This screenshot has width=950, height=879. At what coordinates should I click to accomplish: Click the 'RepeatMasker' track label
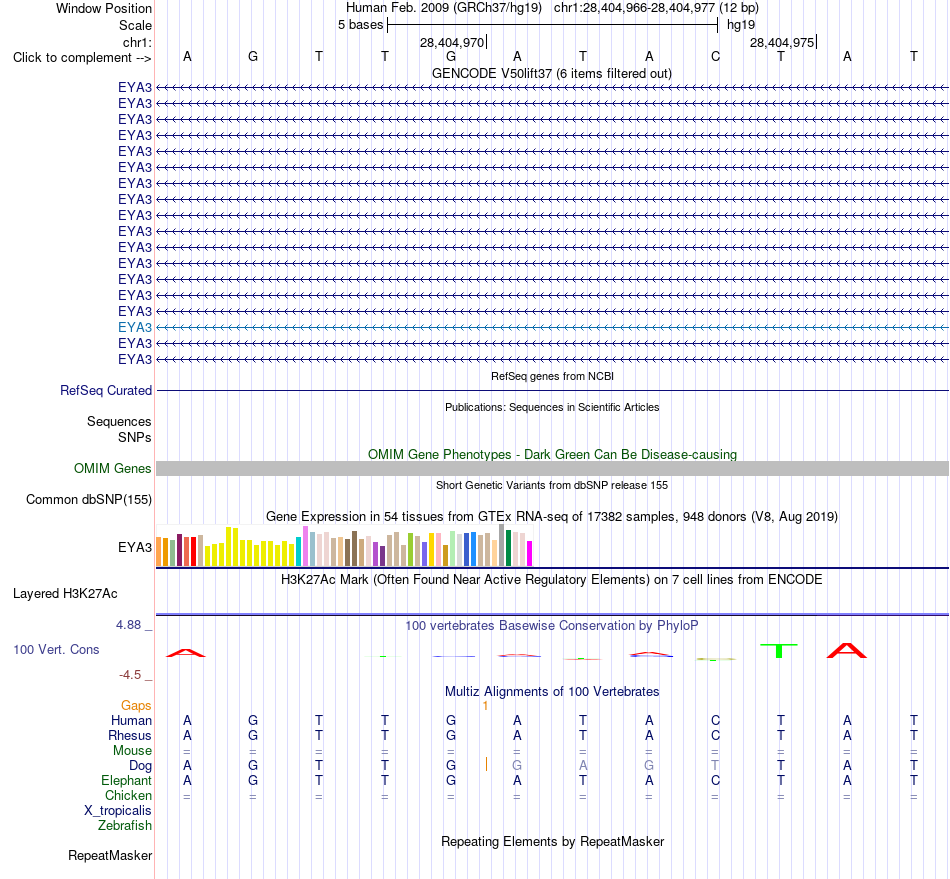click(x=110, y=855)
